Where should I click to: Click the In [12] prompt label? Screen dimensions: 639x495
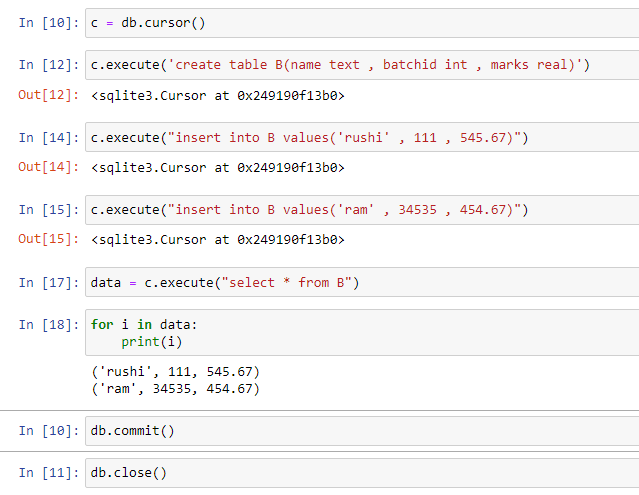tap(49, 64)
